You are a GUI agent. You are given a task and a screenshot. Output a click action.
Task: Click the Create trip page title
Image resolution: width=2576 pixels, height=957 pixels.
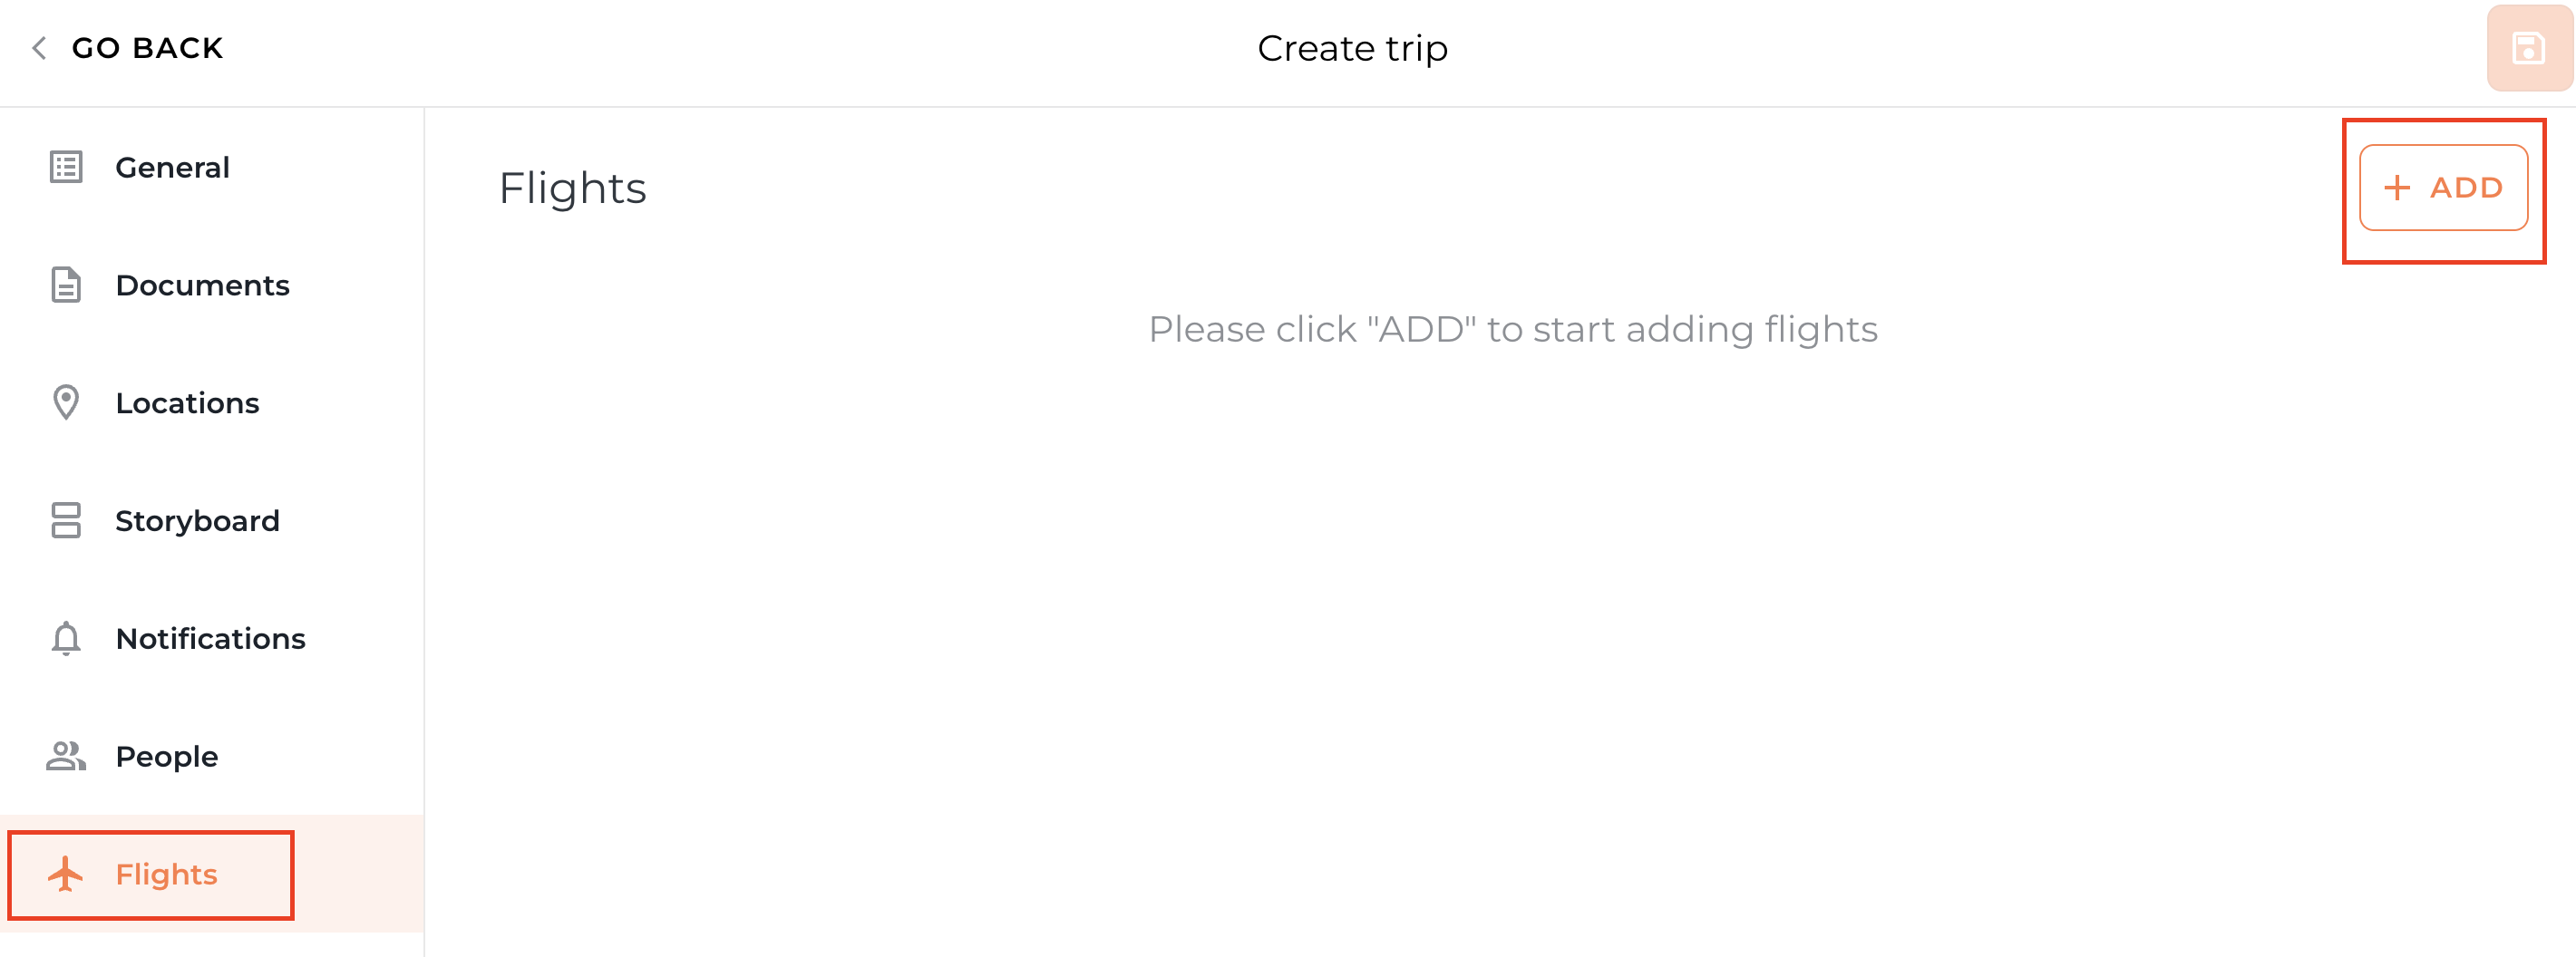[x=1352, y=48]
